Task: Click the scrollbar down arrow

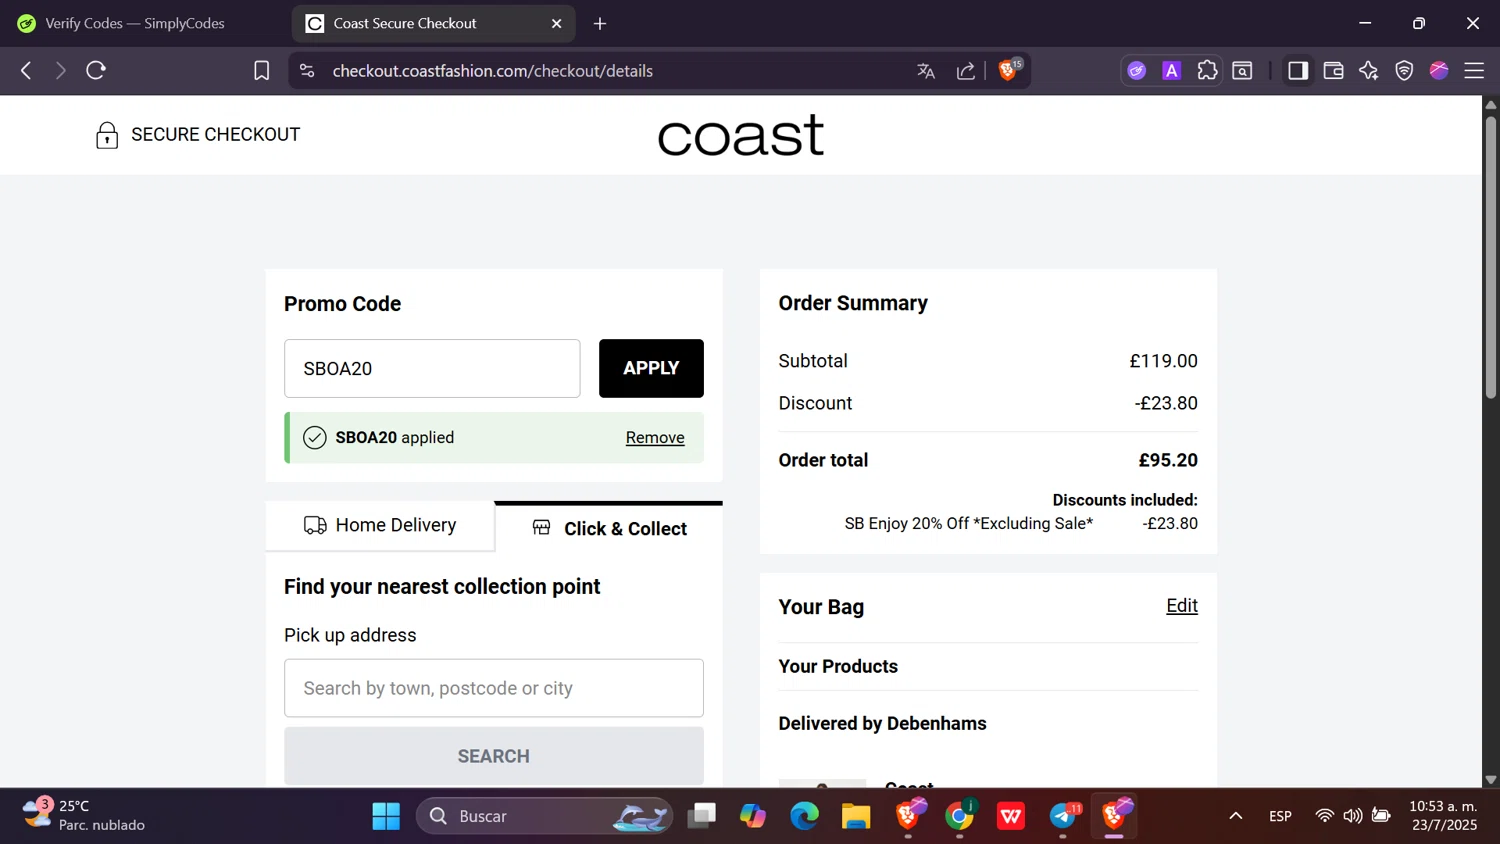Action: click(1491, 779)
